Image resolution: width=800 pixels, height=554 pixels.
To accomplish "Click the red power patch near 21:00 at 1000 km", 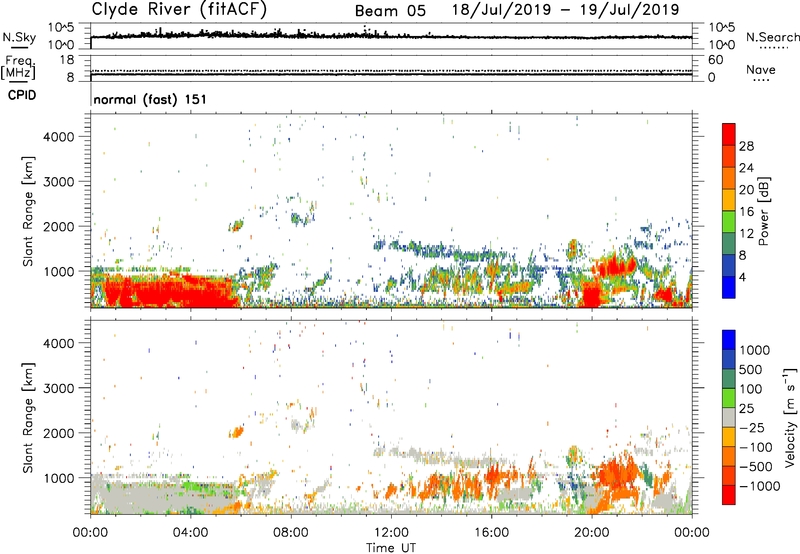I will point(615,266).
